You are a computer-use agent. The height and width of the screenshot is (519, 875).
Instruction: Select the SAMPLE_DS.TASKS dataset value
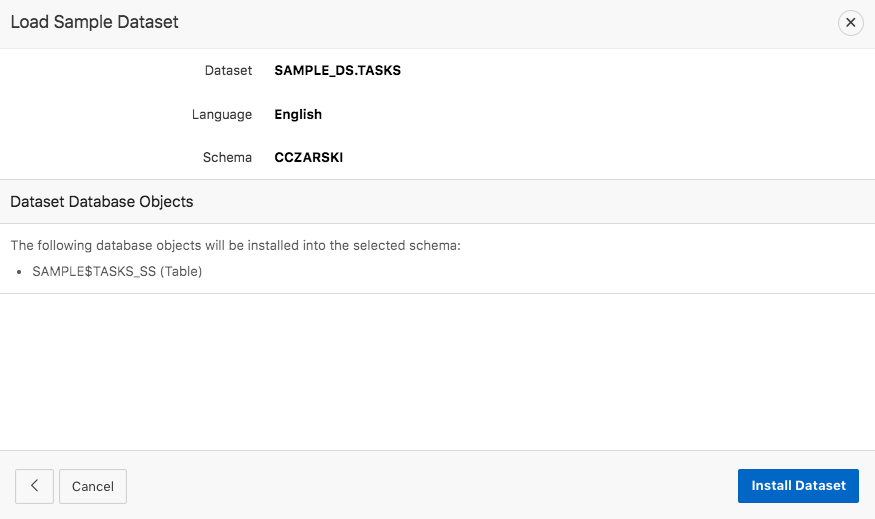click(x=337, y=71)
